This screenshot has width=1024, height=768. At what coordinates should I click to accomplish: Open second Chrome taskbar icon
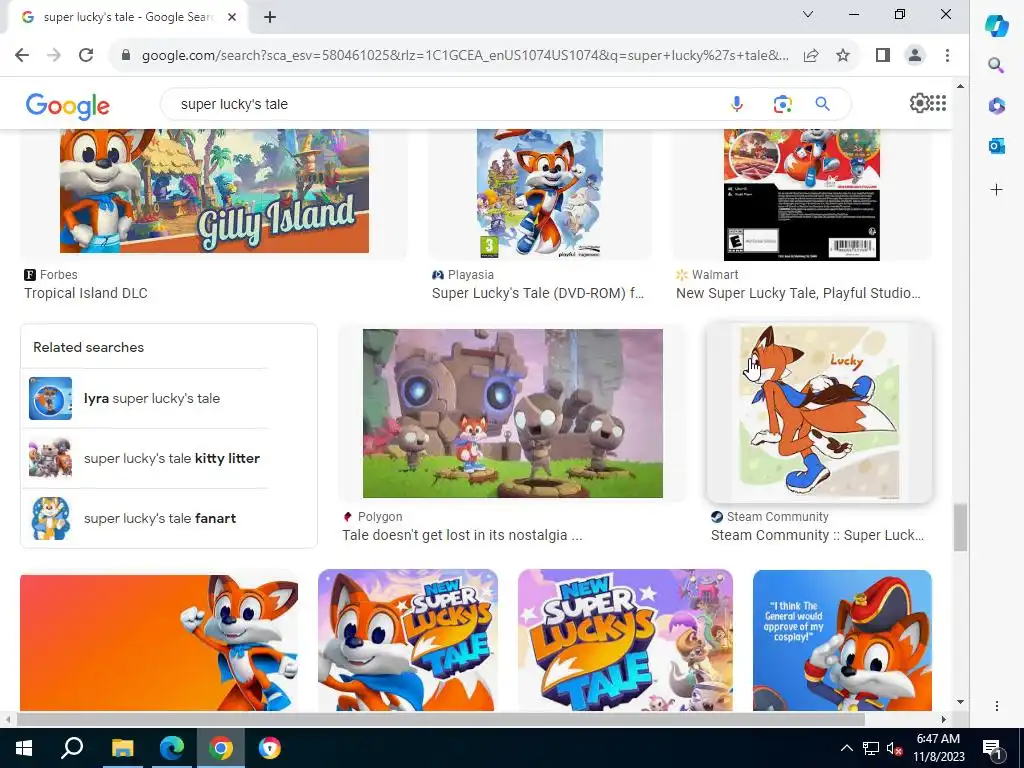[270, 748]
